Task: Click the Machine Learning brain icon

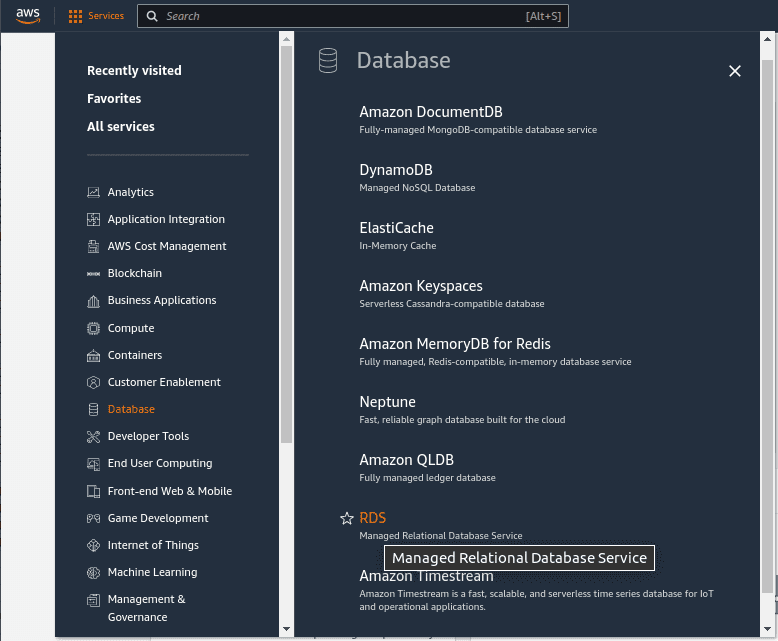Action: pos(93,573)
